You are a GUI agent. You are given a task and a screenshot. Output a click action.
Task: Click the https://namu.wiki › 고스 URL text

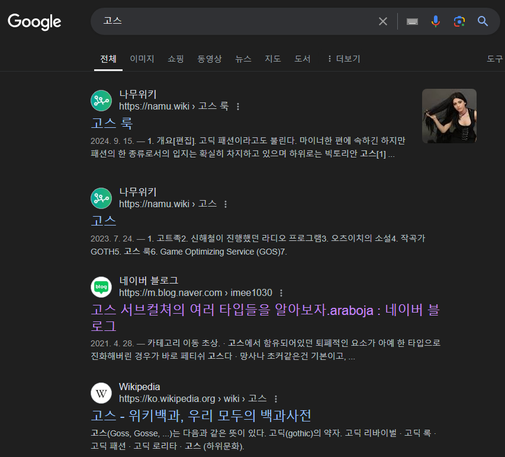point(168,204)
